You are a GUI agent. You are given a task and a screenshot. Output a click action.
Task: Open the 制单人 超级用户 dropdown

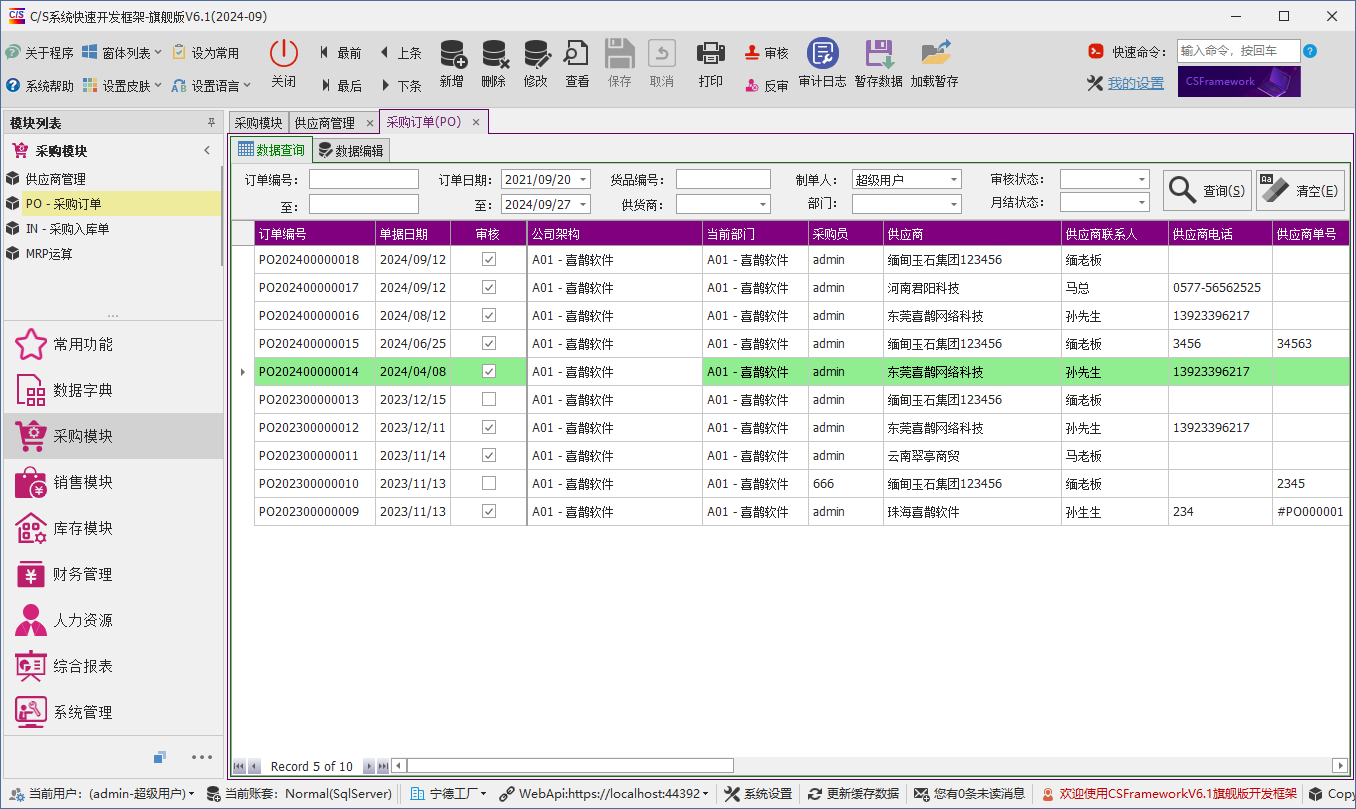pos(953,180)
